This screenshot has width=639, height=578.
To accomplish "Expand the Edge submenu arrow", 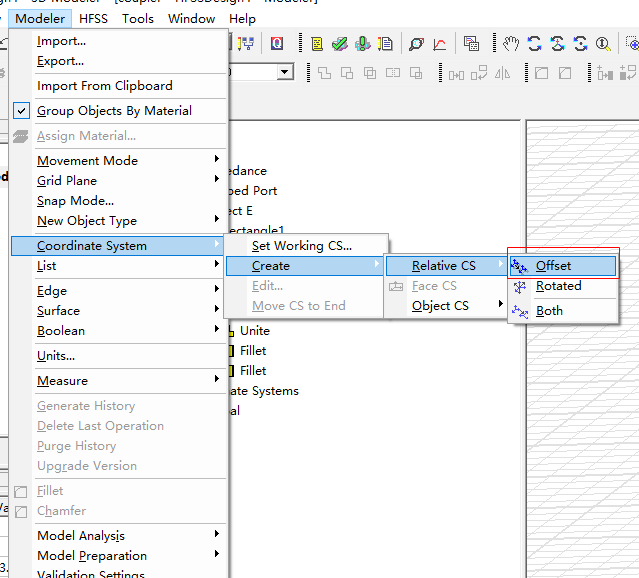I will (x=217, y=289).
